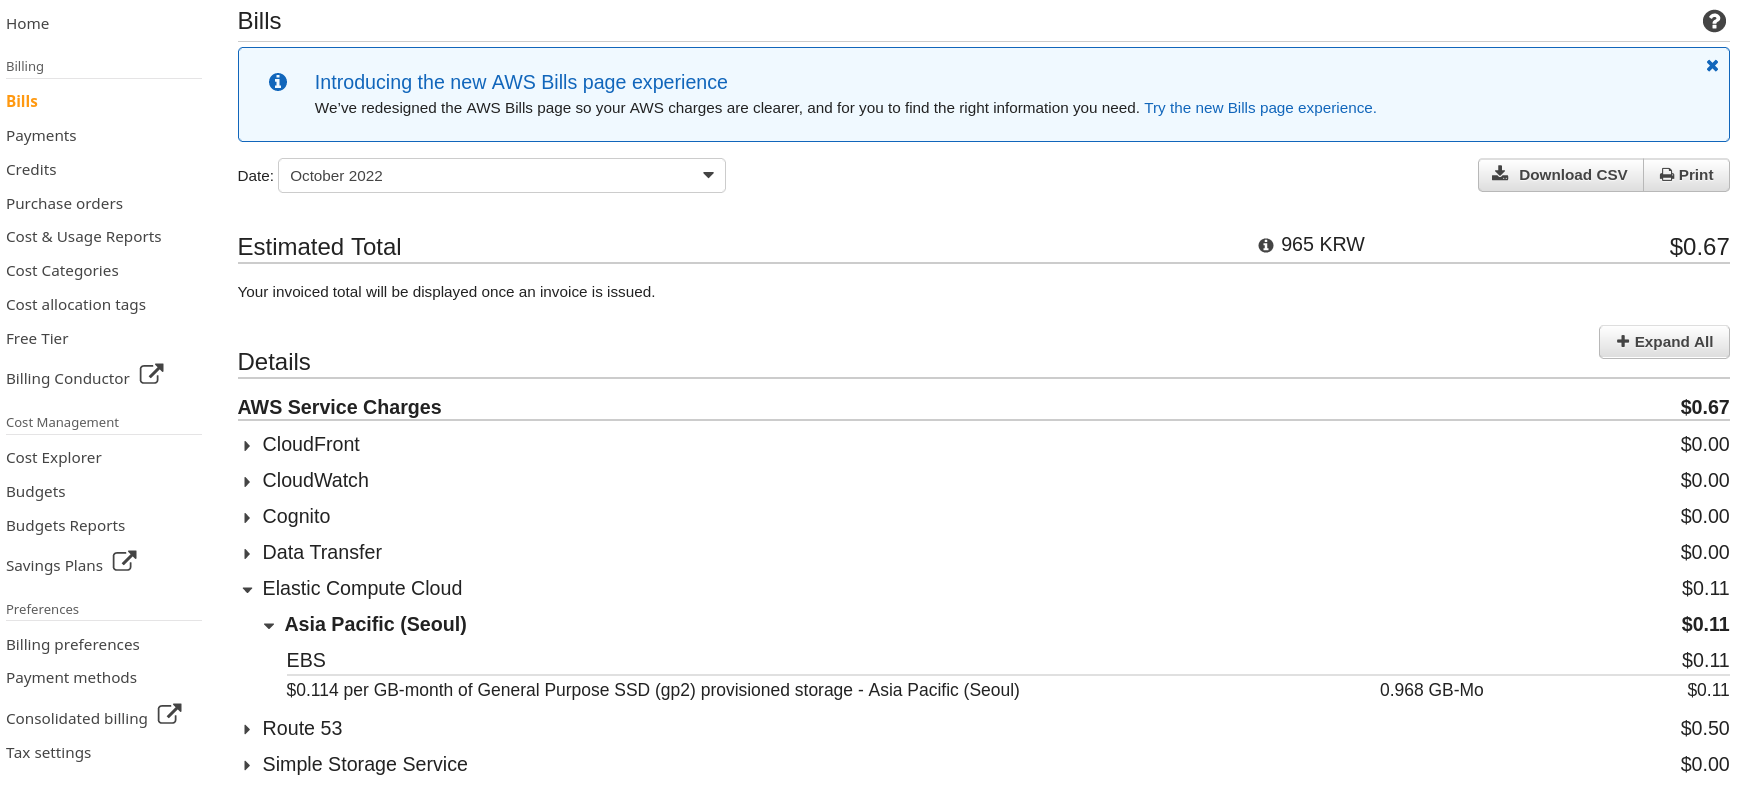Open Payment methods in the sidebar
1739x785 pixels.
point(71,678)
